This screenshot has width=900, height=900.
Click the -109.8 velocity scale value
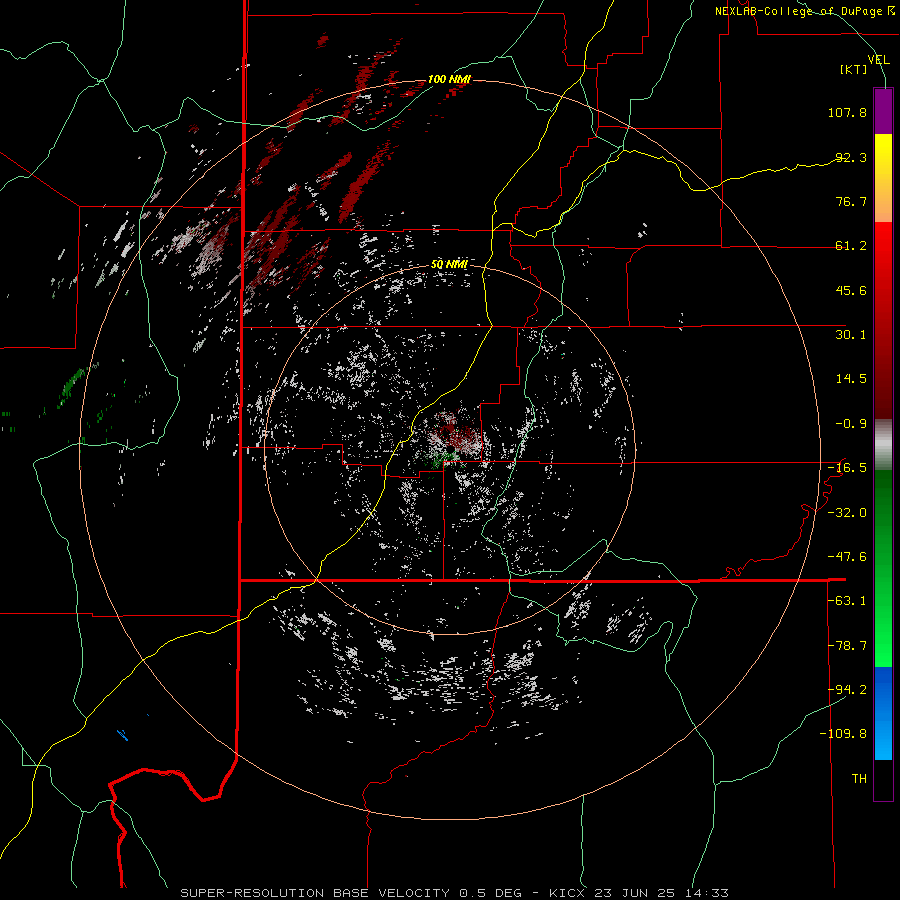click(x=843, y=734)
